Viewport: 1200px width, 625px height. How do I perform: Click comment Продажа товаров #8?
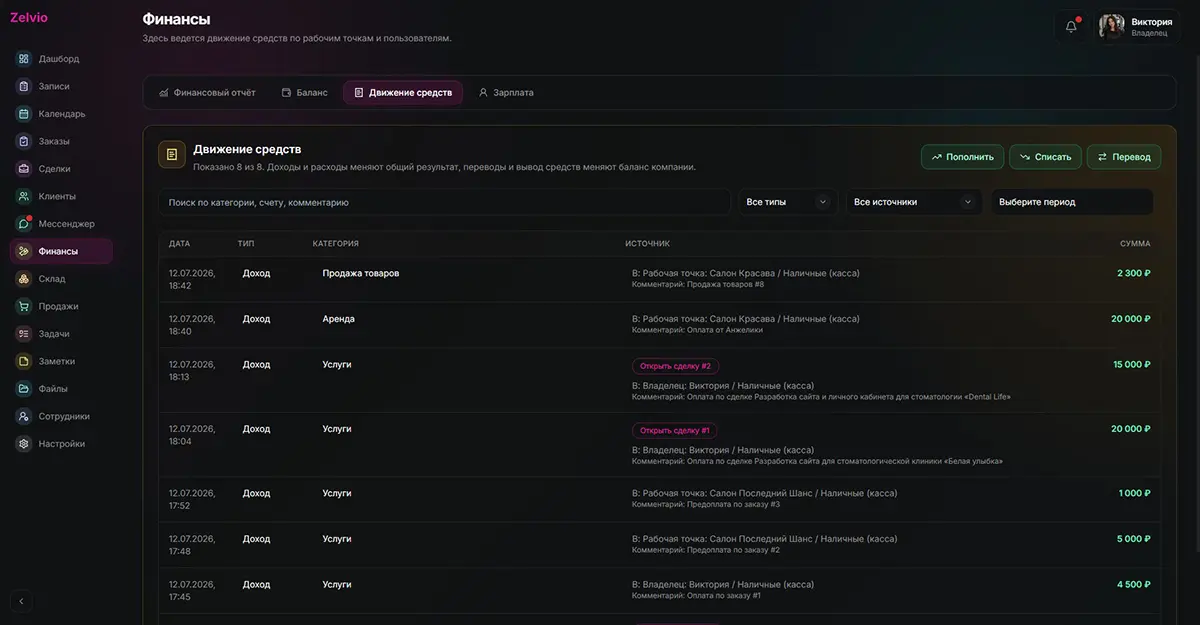698,284
